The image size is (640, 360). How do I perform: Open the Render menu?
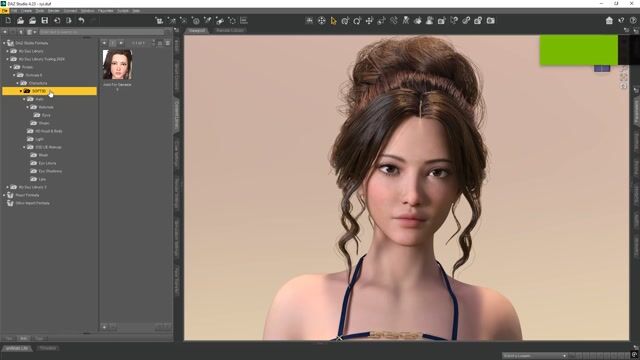pyautogui.click(x=54, y=11)
